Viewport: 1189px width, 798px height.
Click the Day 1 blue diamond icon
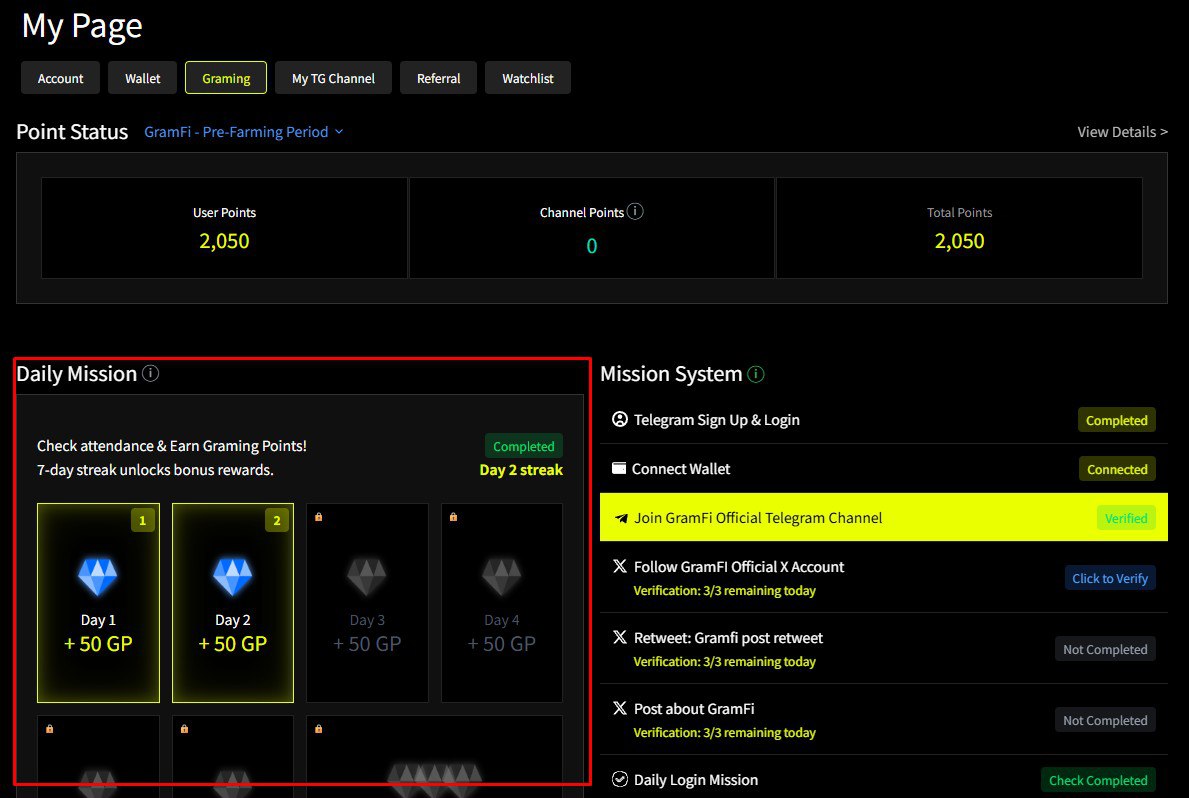(98, 577)
